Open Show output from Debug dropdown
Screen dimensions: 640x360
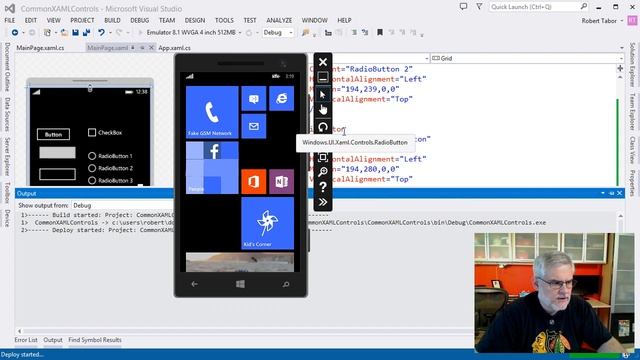coord(122,205)
